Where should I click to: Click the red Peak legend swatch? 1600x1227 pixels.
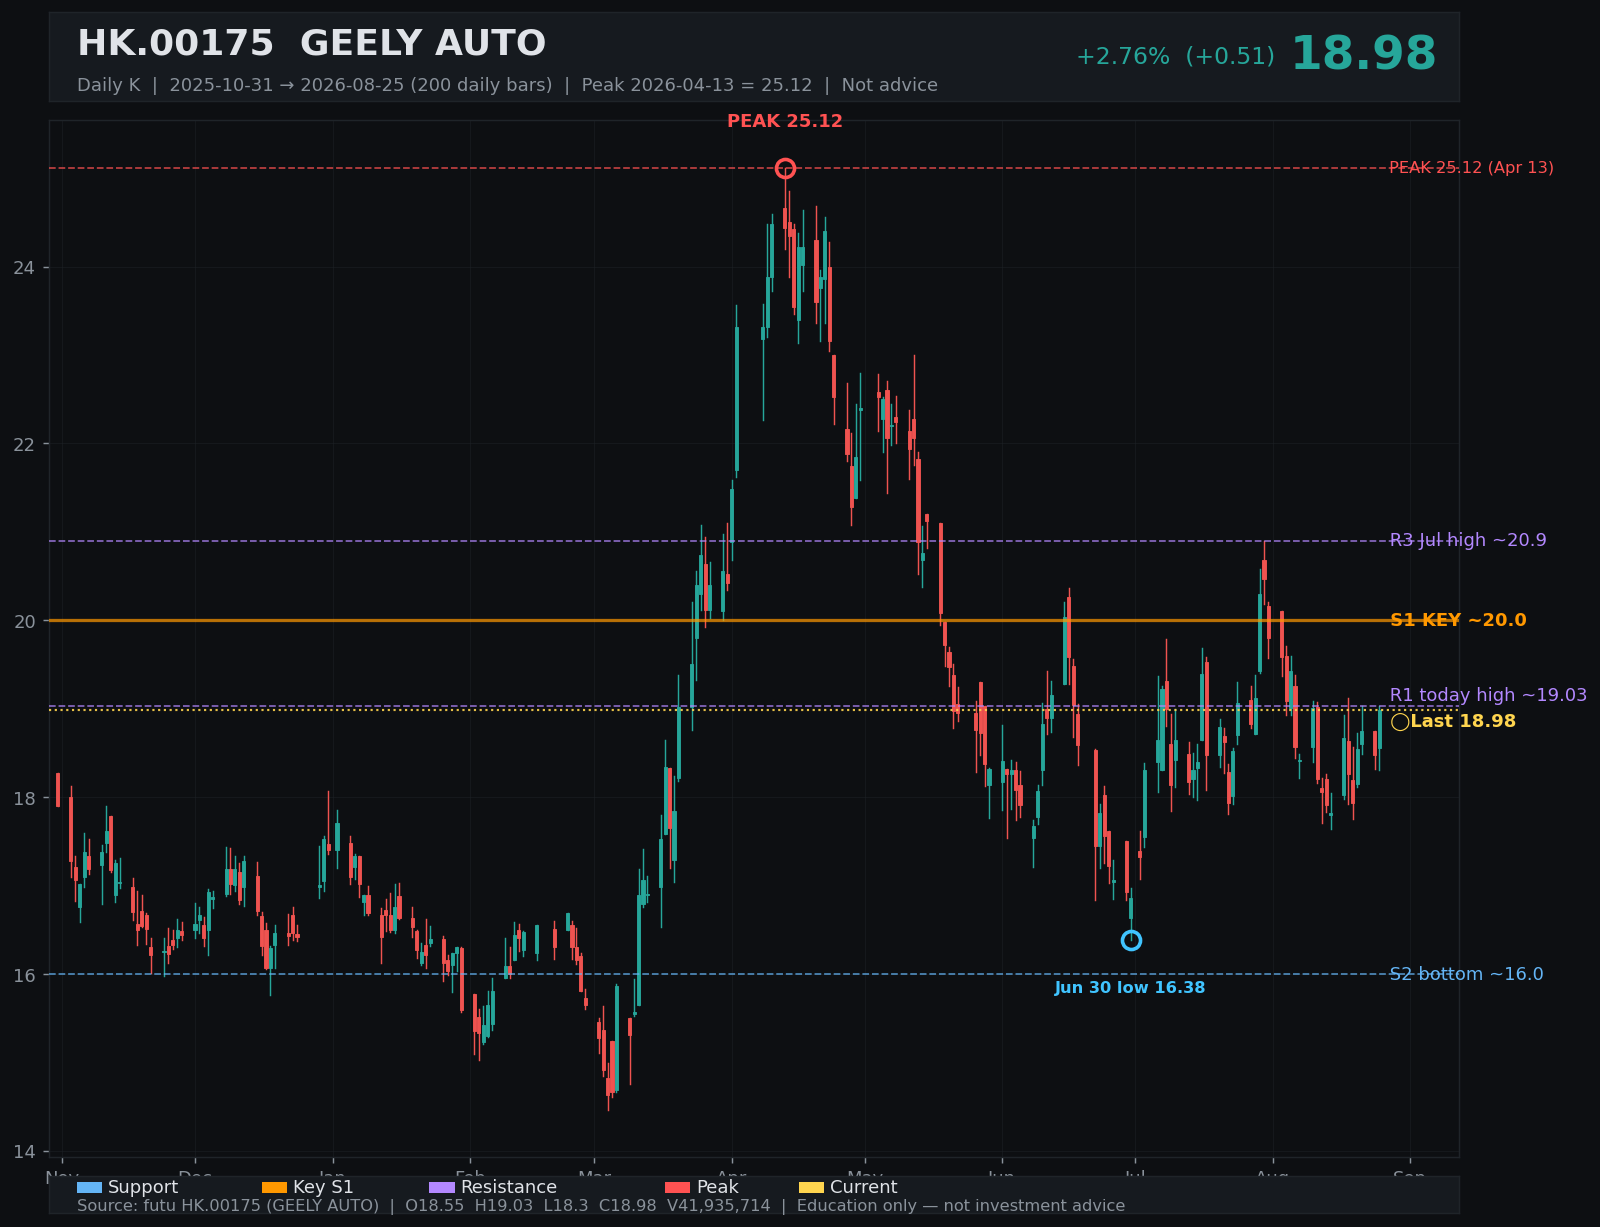pyautogui.click(x=677, y=1188)
